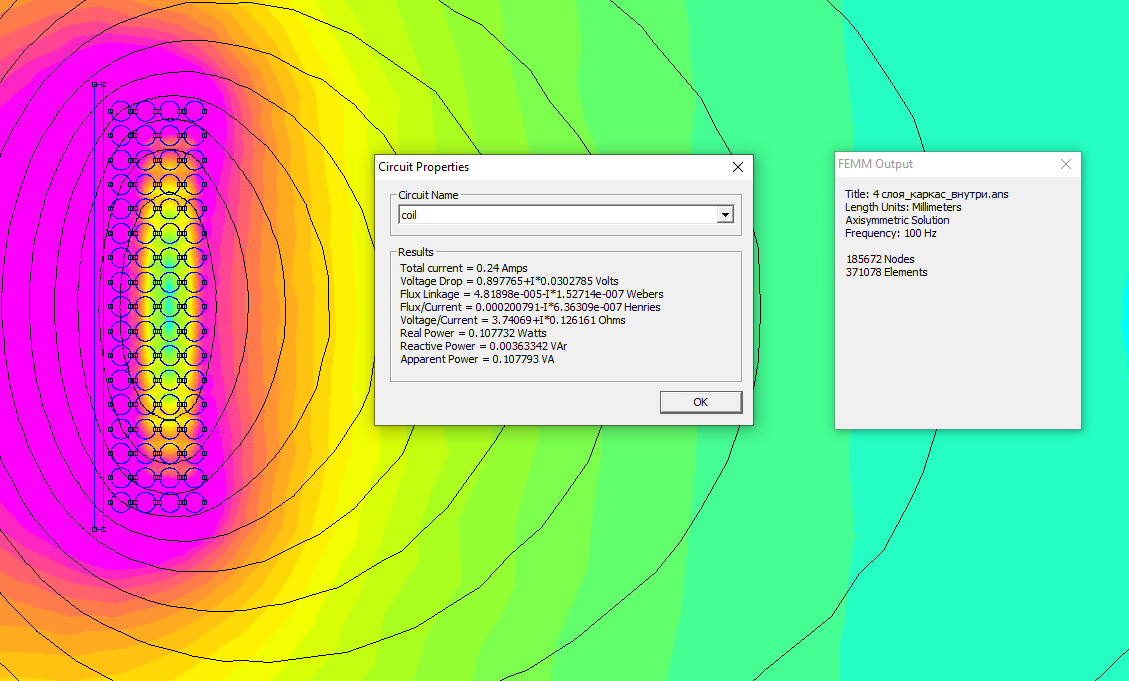Click 'Frequency: 100 Hz' in FEMM Output
Viewport: 1129px width, 681px height.
[891, 233]
